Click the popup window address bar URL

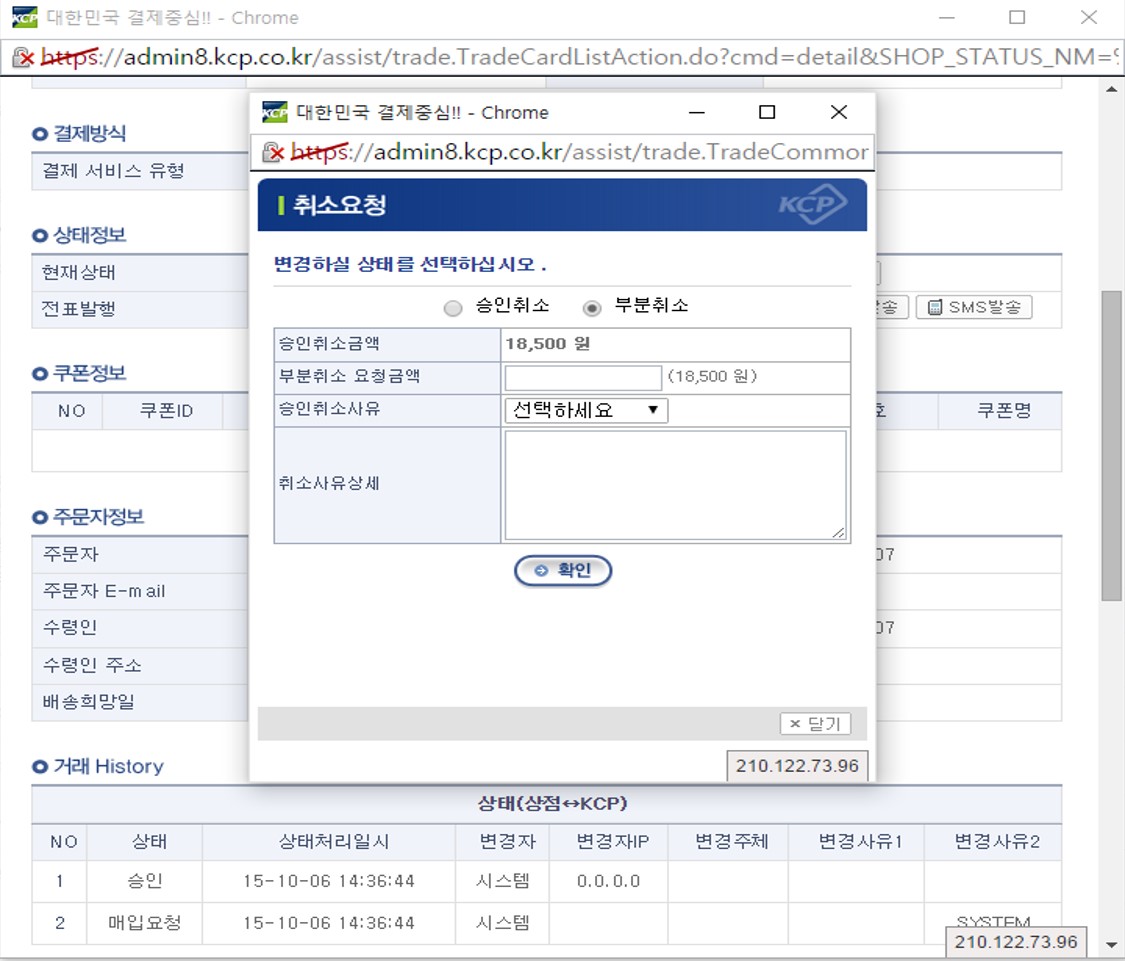point(560,151)
